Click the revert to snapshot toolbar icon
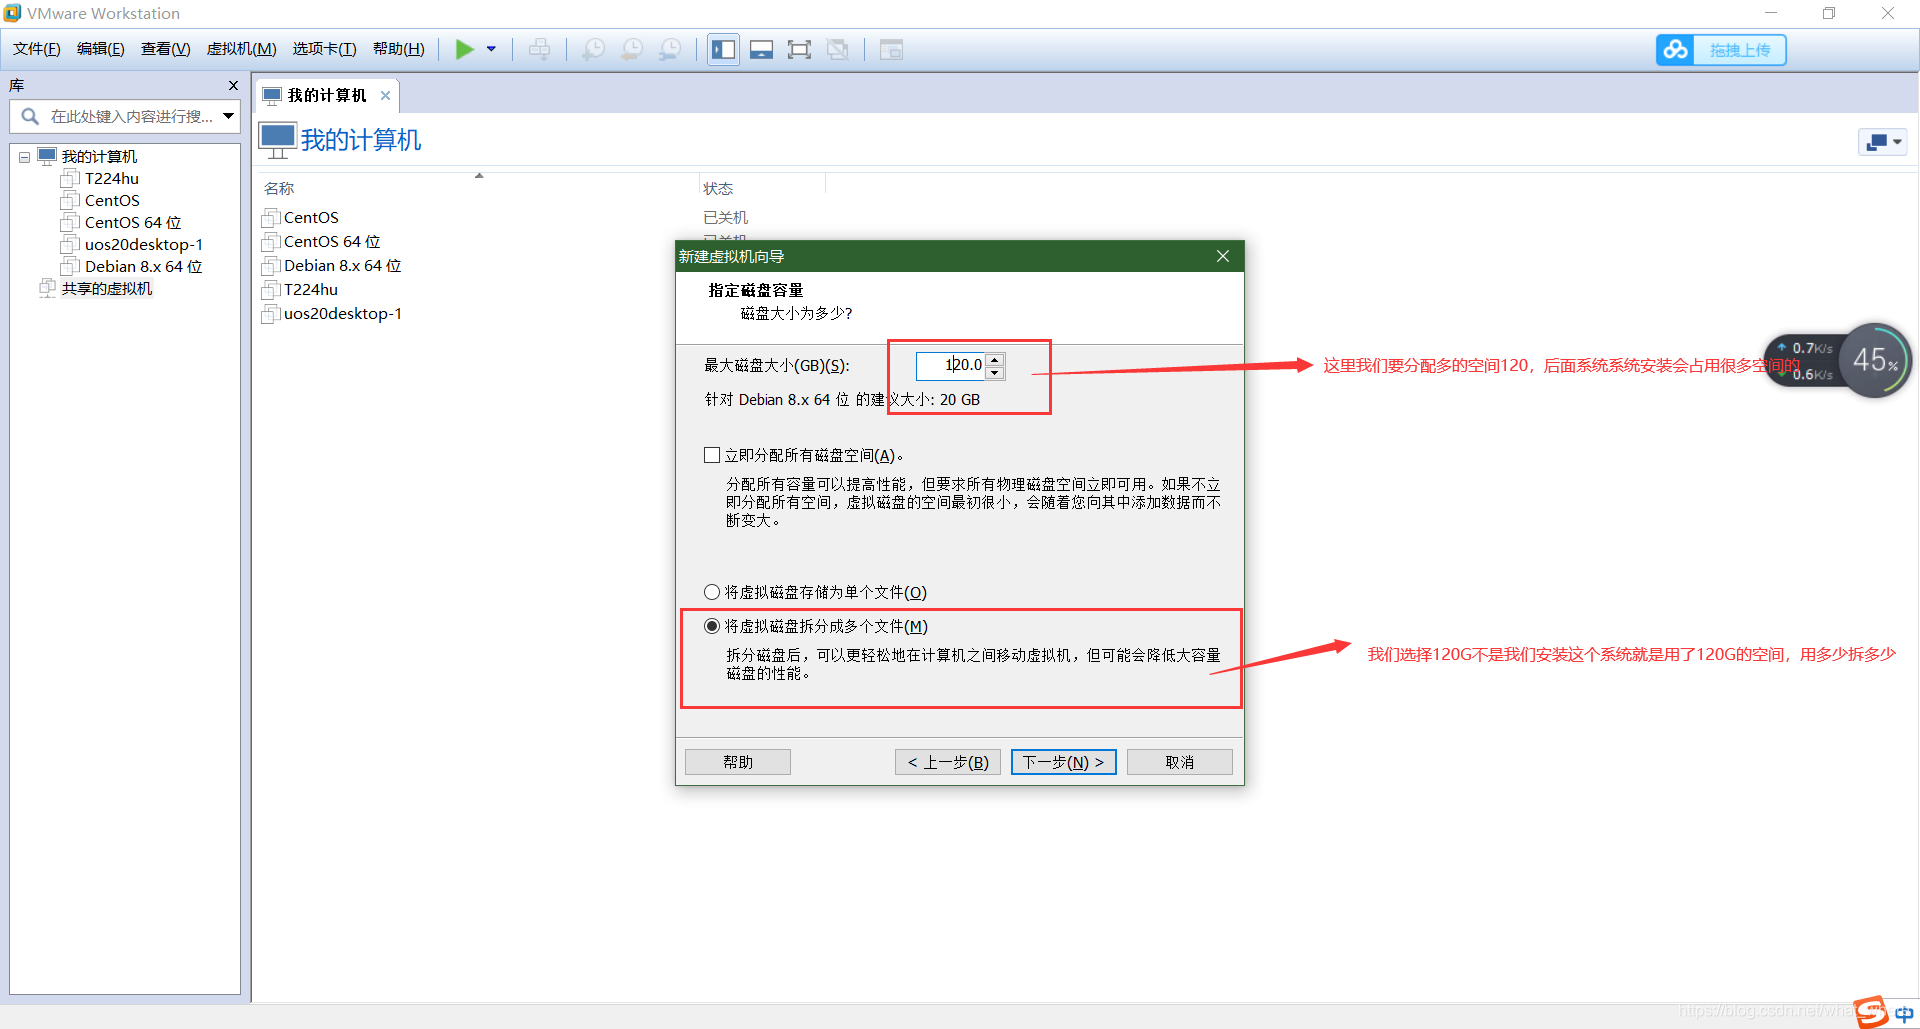 tap(632, 49)
